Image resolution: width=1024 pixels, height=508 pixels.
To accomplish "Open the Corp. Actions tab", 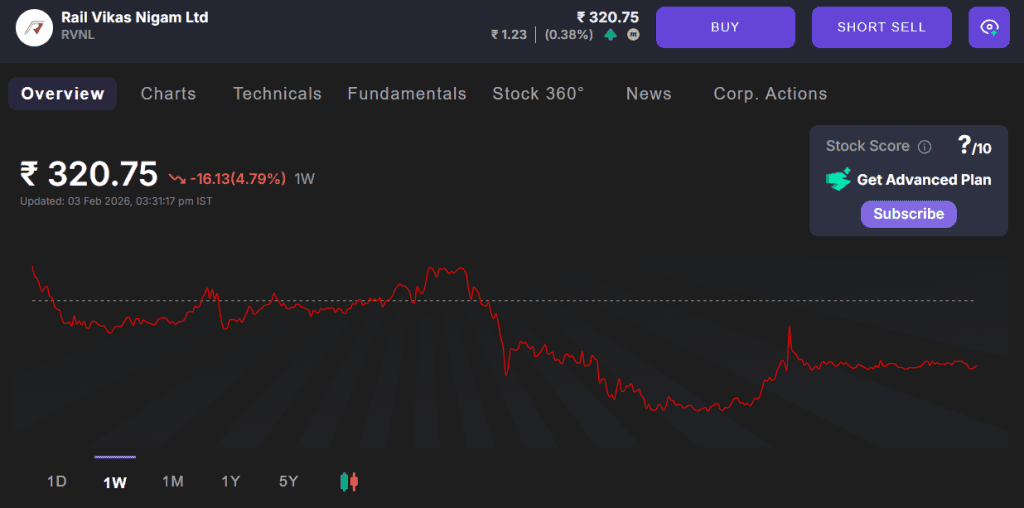I will (770, 94).
